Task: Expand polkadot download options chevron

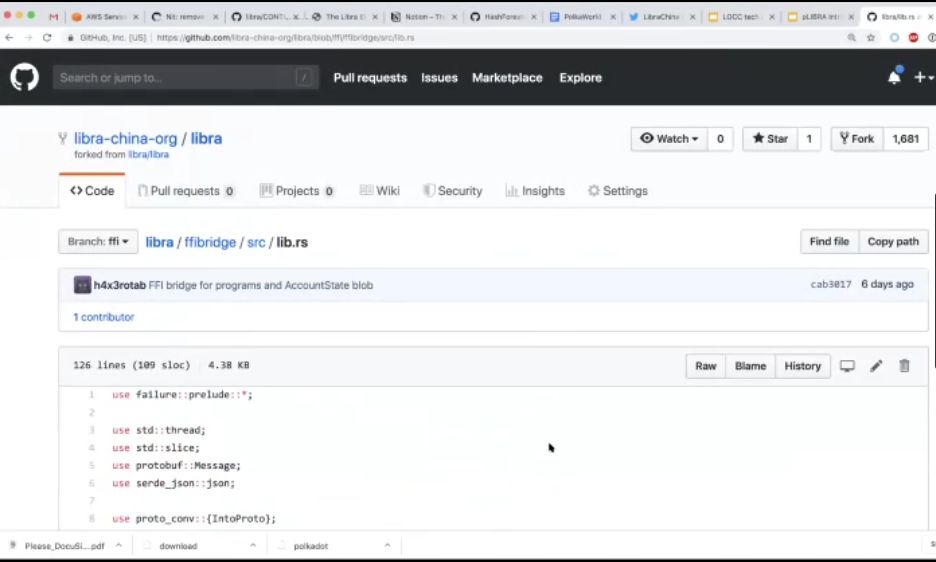Action: (x=387, y=545)
